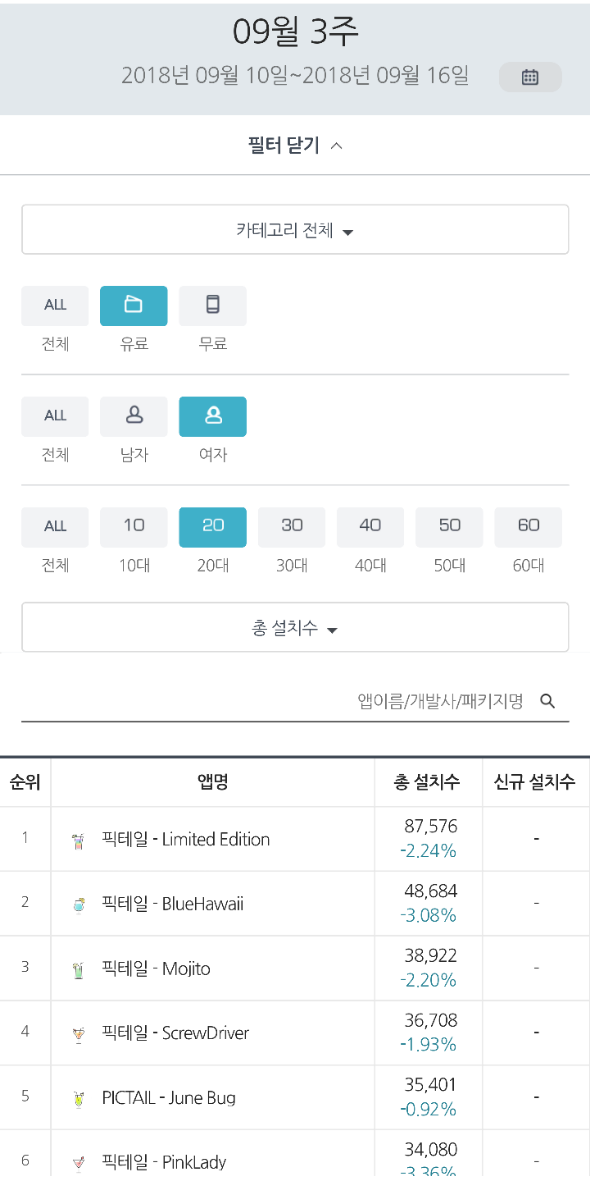Select the 60대 age group filter

[528, 527]
